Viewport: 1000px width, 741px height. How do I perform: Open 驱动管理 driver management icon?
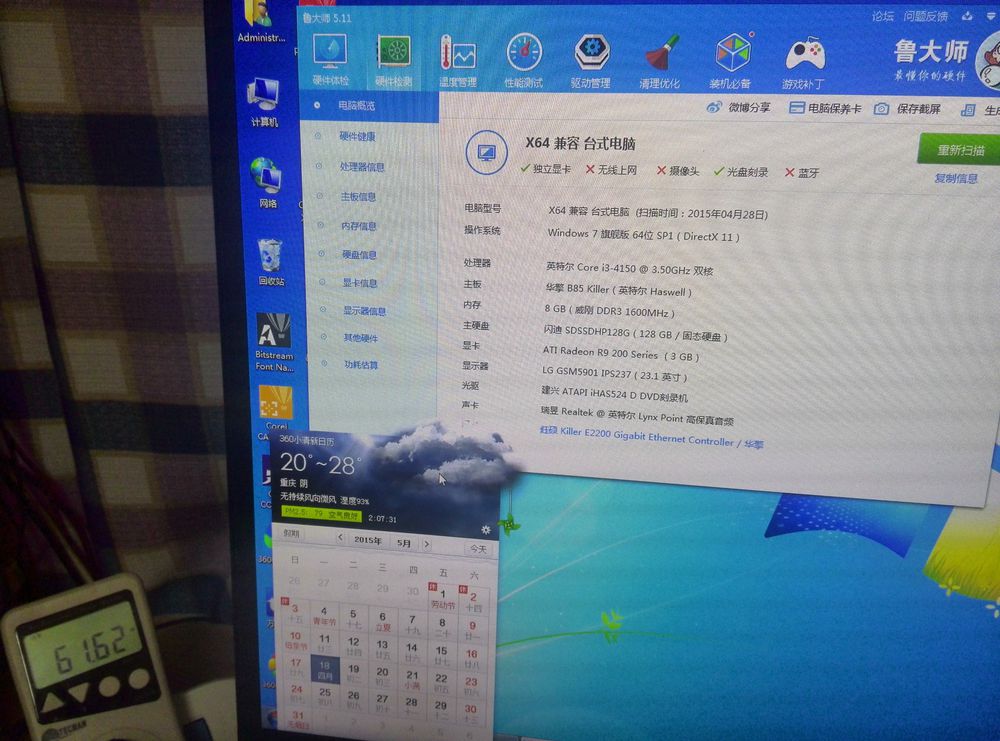(x=591, y=61)
